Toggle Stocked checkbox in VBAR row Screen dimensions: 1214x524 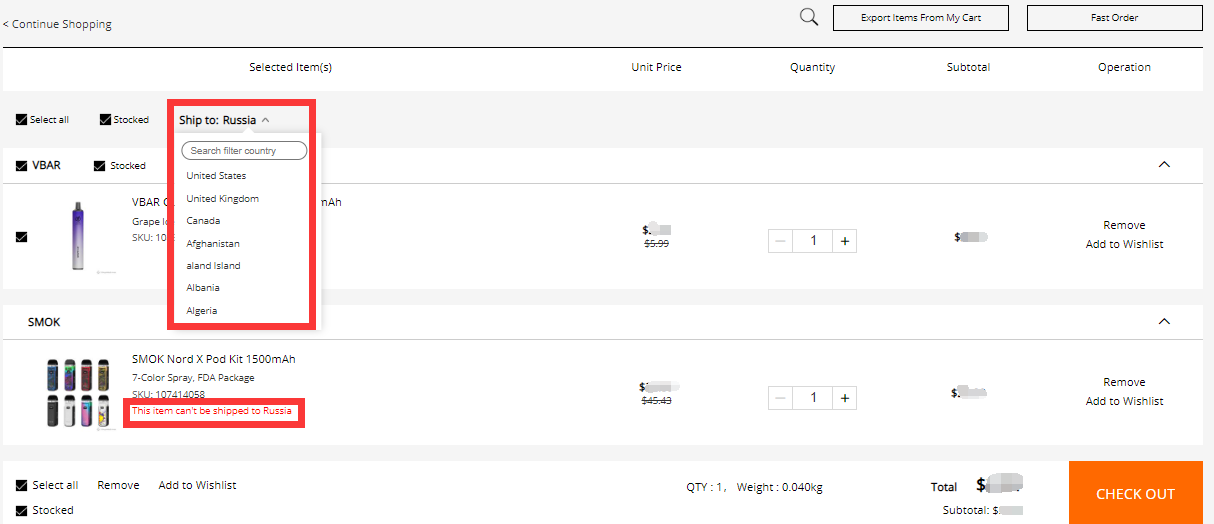(100, 166)
